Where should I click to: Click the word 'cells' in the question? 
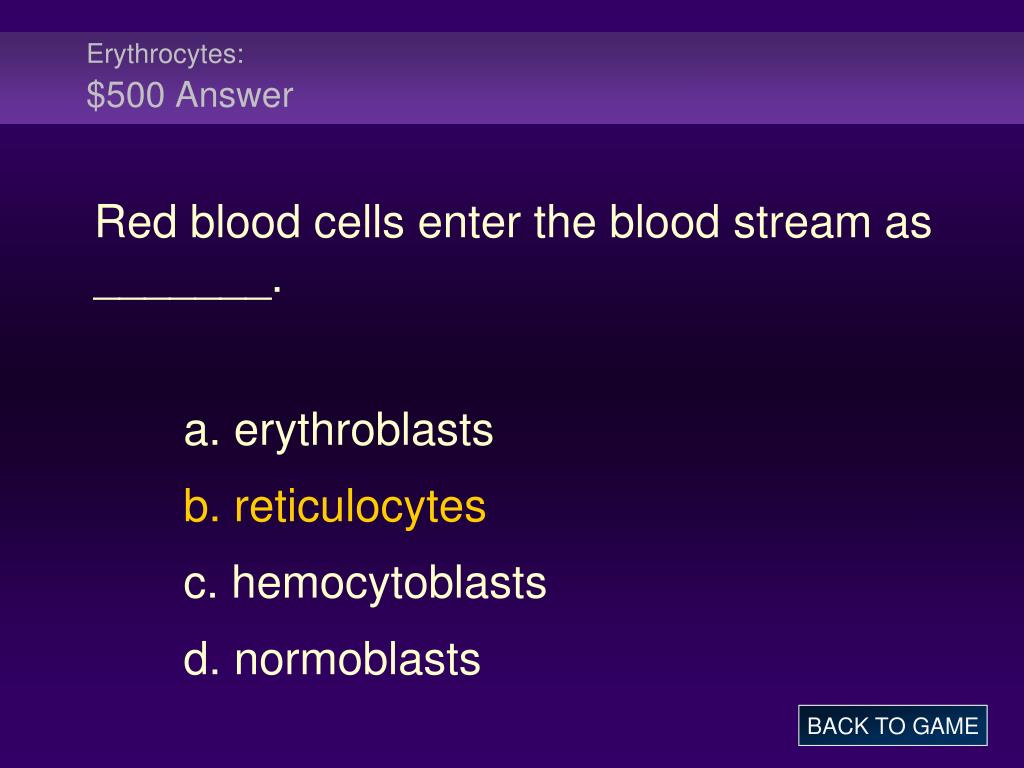(x=359, y=222)
